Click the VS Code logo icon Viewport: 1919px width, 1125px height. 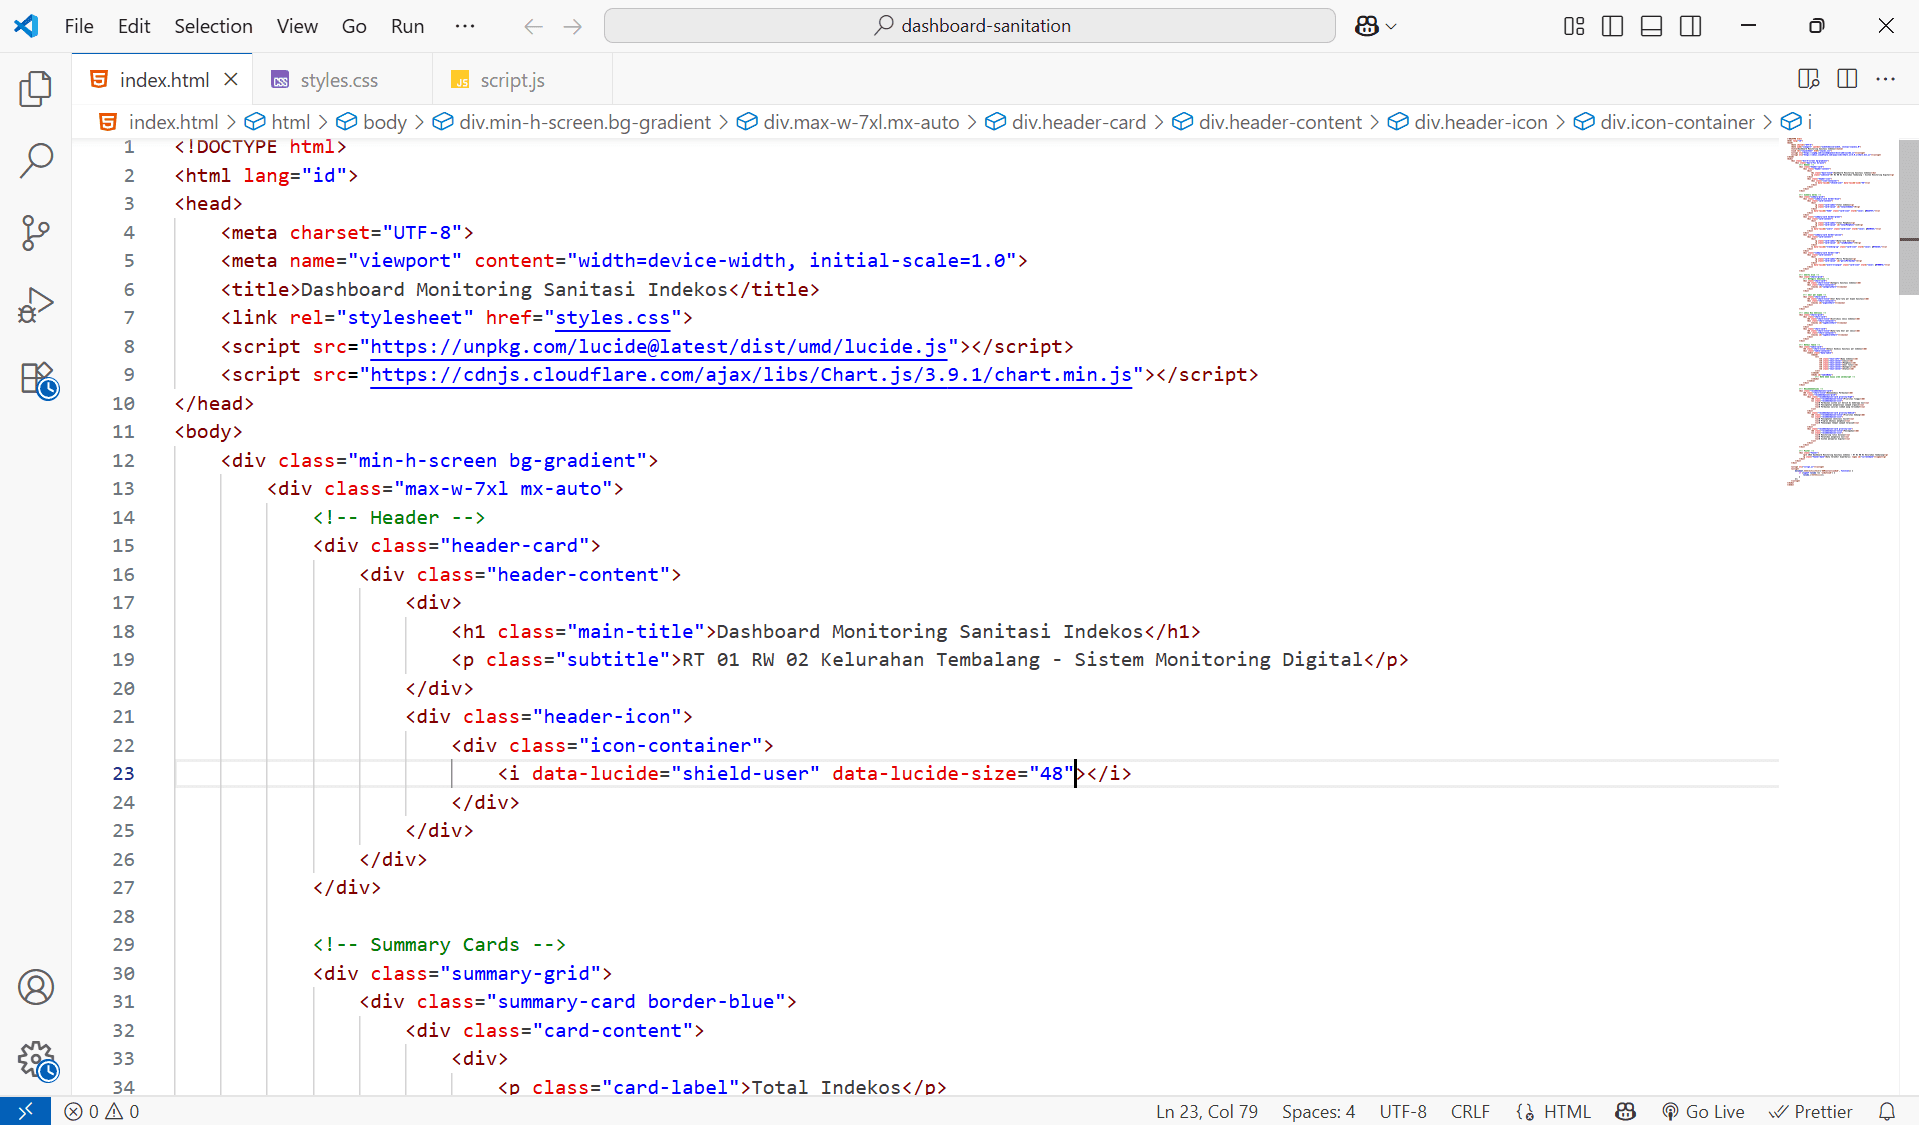[x=26, y=26]
